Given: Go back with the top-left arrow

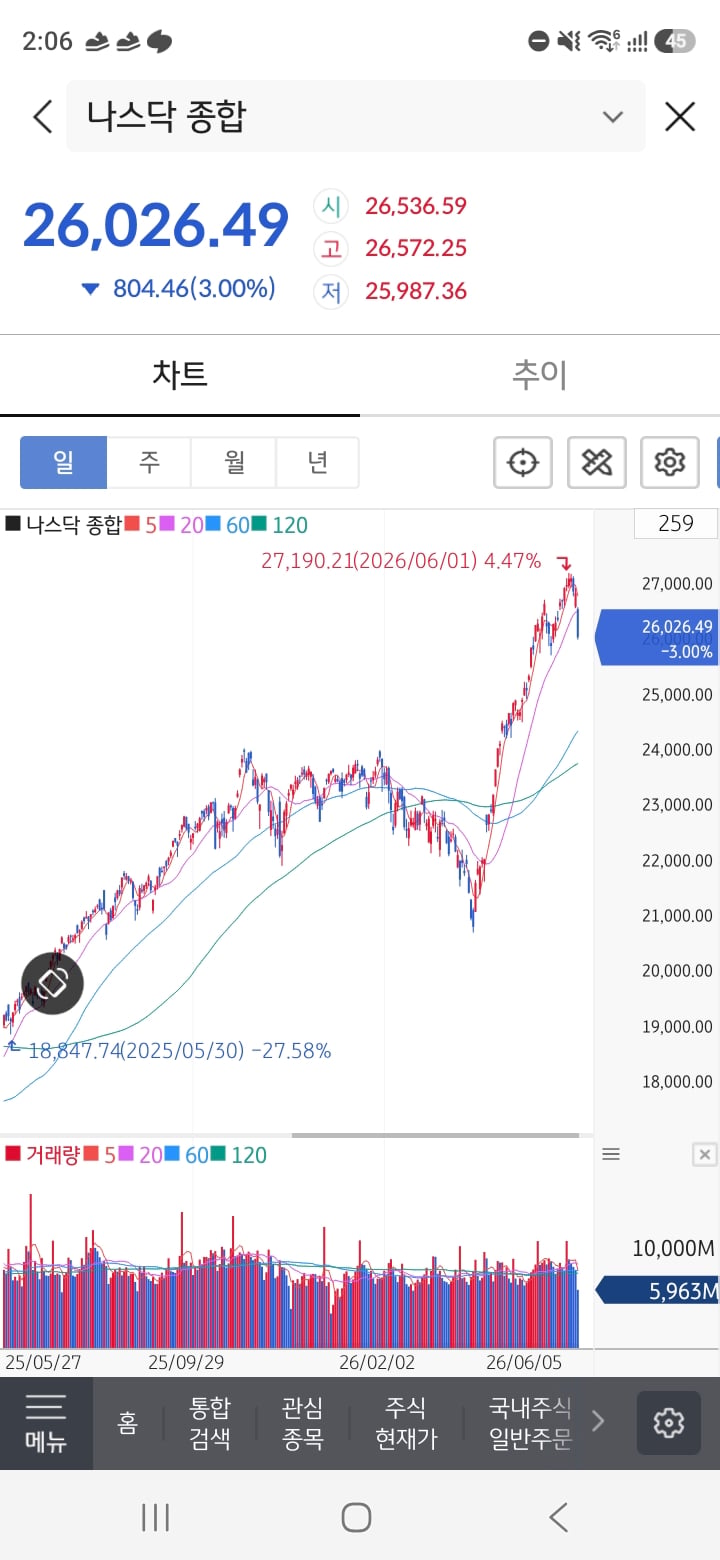Looking at the screenshot, I should coord(42,117).
